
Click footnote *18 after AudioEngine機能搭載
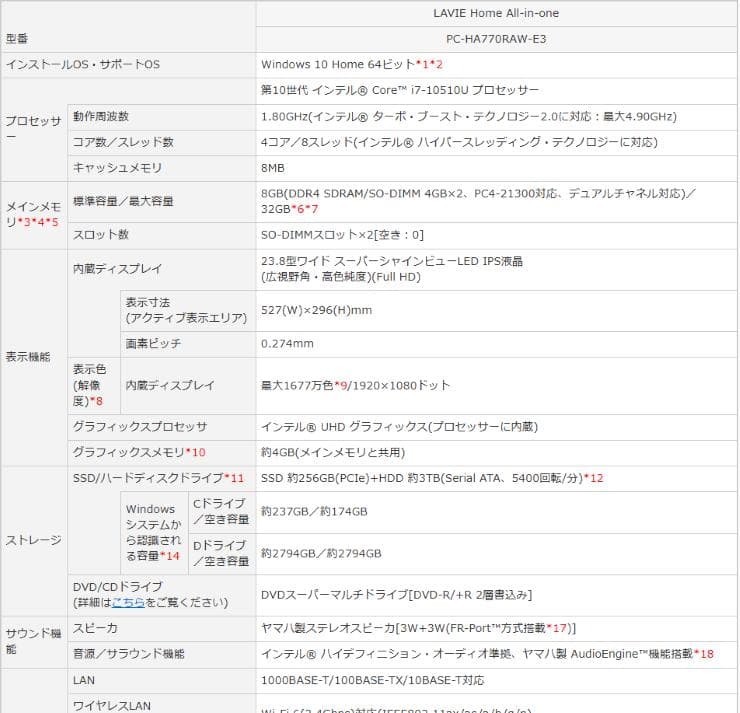coord(704,654)
